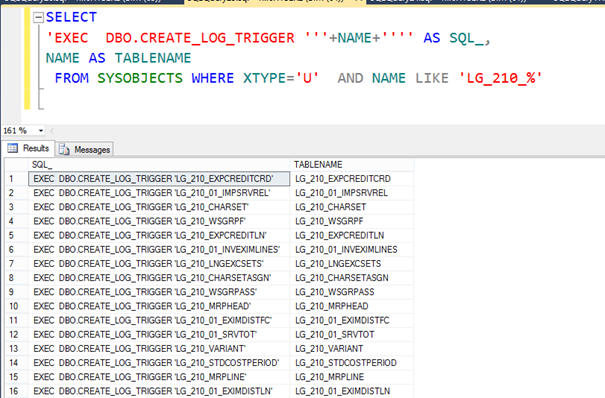605x398 pixels.
Task: Click the LIKE keyword in query
Action: pyautogui.click(x=432, y=78)
